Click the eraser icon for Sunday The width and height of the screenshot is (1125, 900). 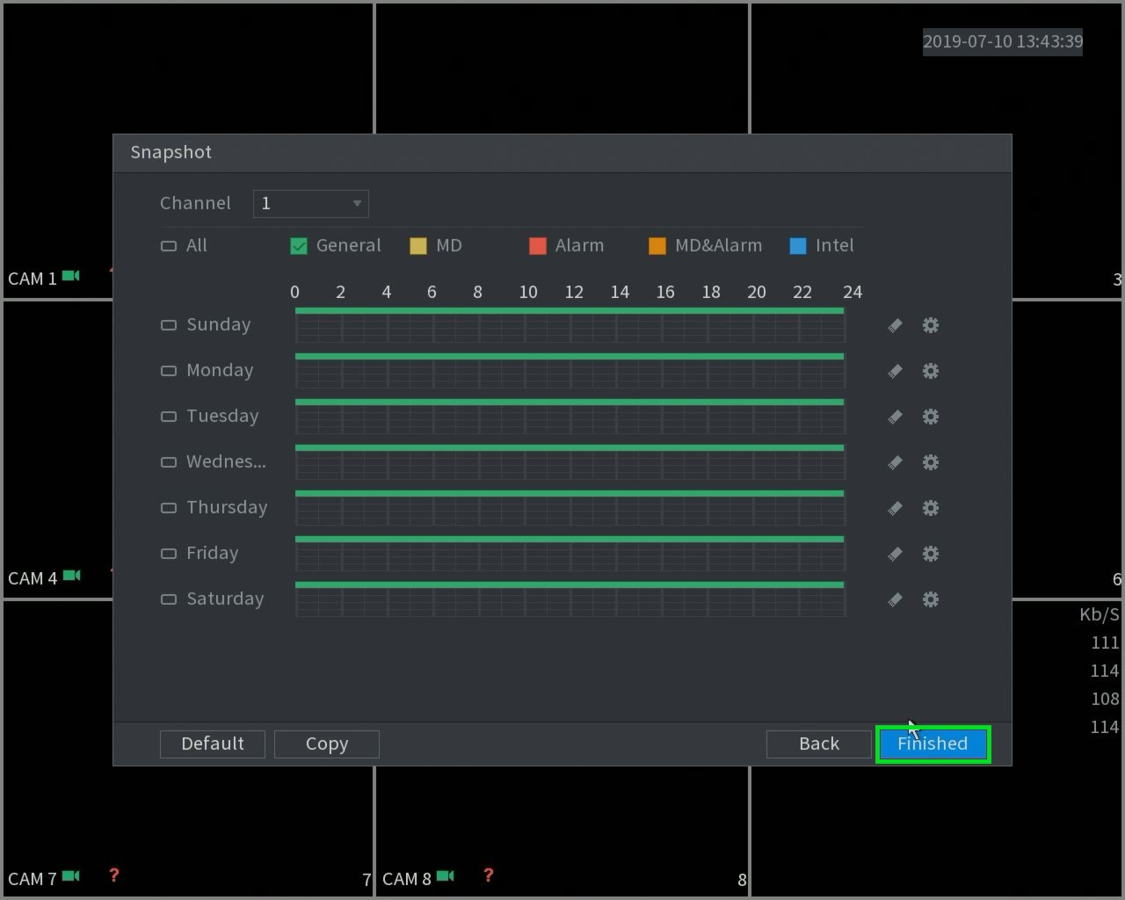click(895, 325)
